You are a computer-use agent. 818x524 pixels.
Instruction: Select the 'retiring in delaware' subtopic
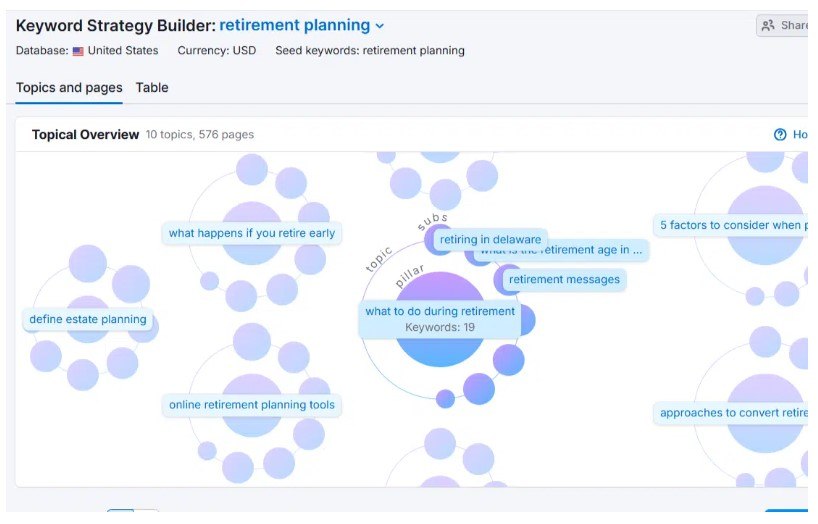point(490,239)
